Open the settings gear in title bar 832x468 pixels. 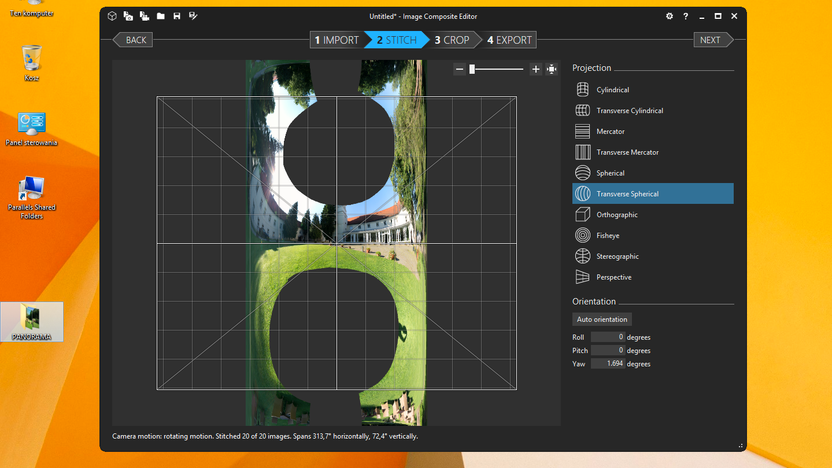(669, 16)
